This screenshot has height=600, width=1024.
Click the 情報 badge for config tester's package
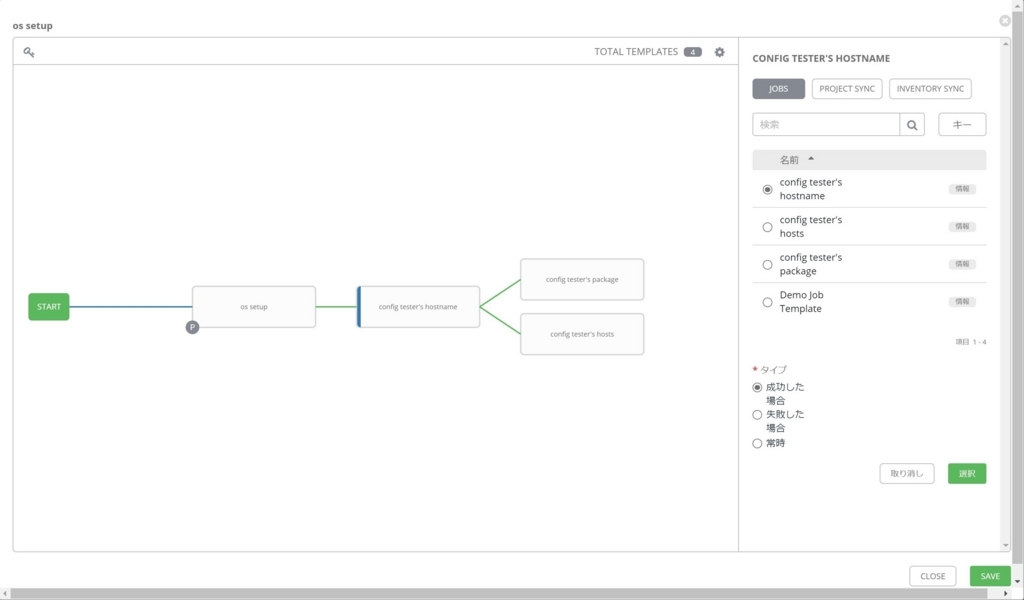(x=962, y=264)
